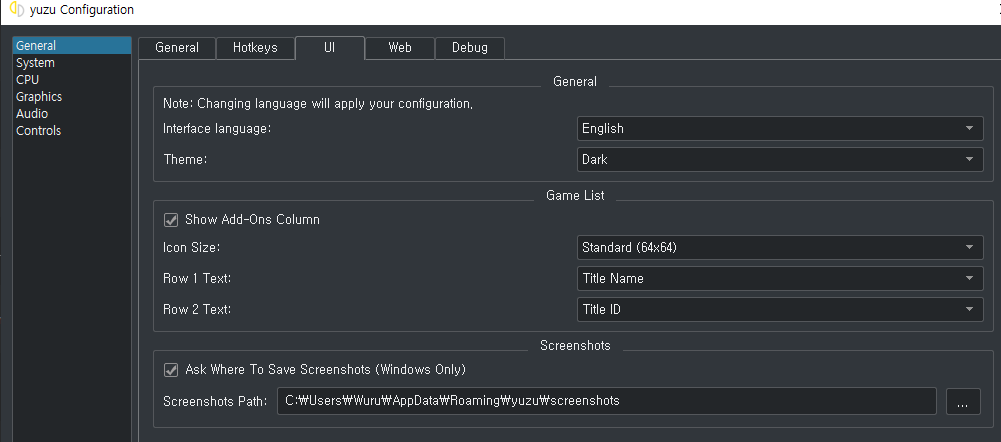Screen dimensions: 1001x442
Task: Open the CPU settings category
Action: pos(72,80)
